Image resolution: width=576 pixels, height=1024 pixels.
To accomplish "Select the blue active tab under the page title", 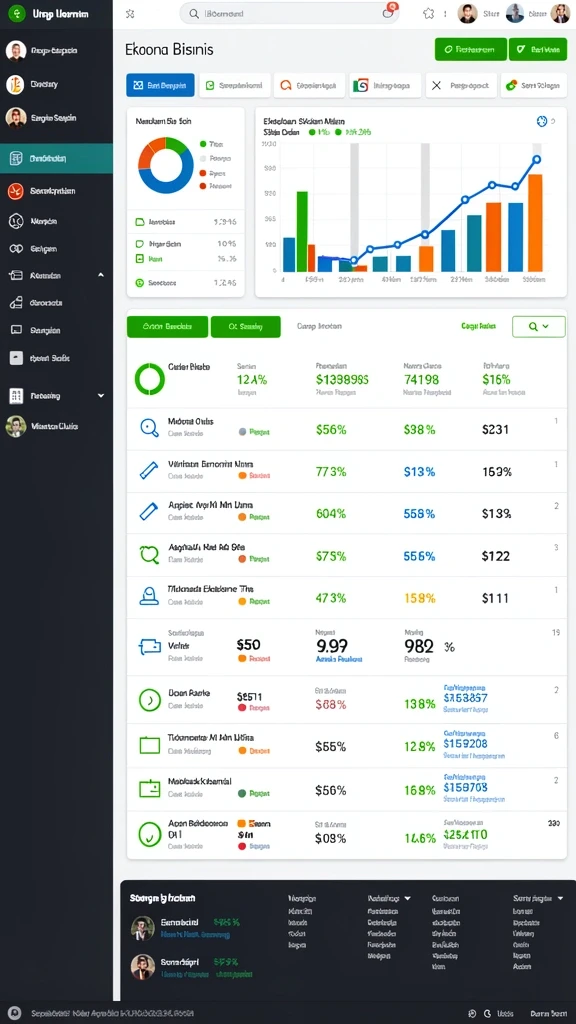I will 160,85.
